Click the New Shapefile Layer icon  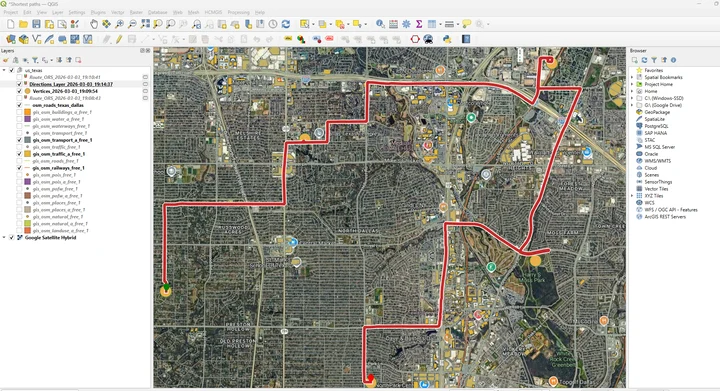pos(36,39)
